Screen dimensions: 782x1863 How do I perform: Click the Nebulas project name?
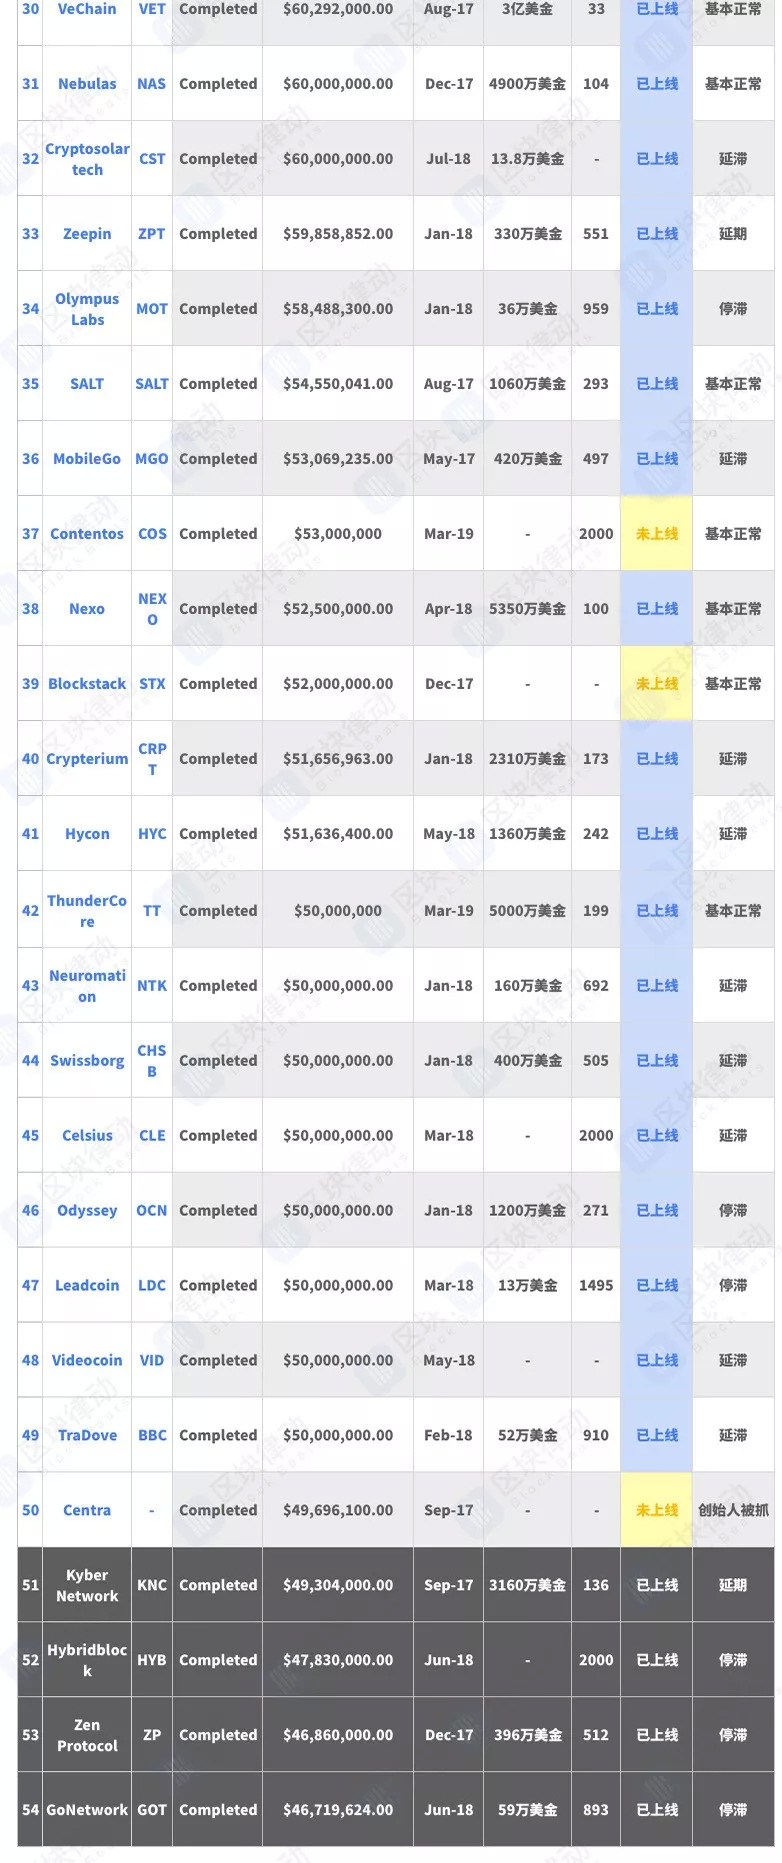click(87, 84)
